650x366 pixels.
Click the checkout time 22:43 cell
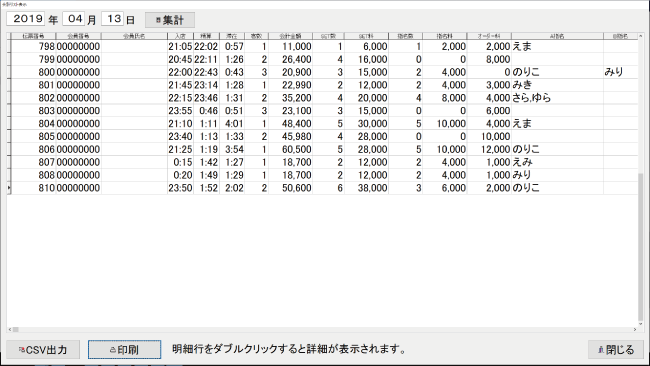(x=206, y=72)
